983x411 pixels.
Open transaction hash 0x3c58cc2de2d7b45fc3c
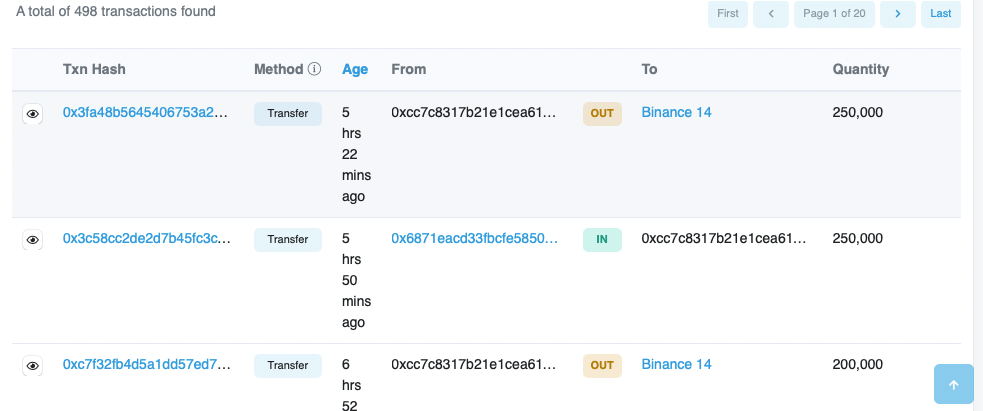[x=147, y=238]
